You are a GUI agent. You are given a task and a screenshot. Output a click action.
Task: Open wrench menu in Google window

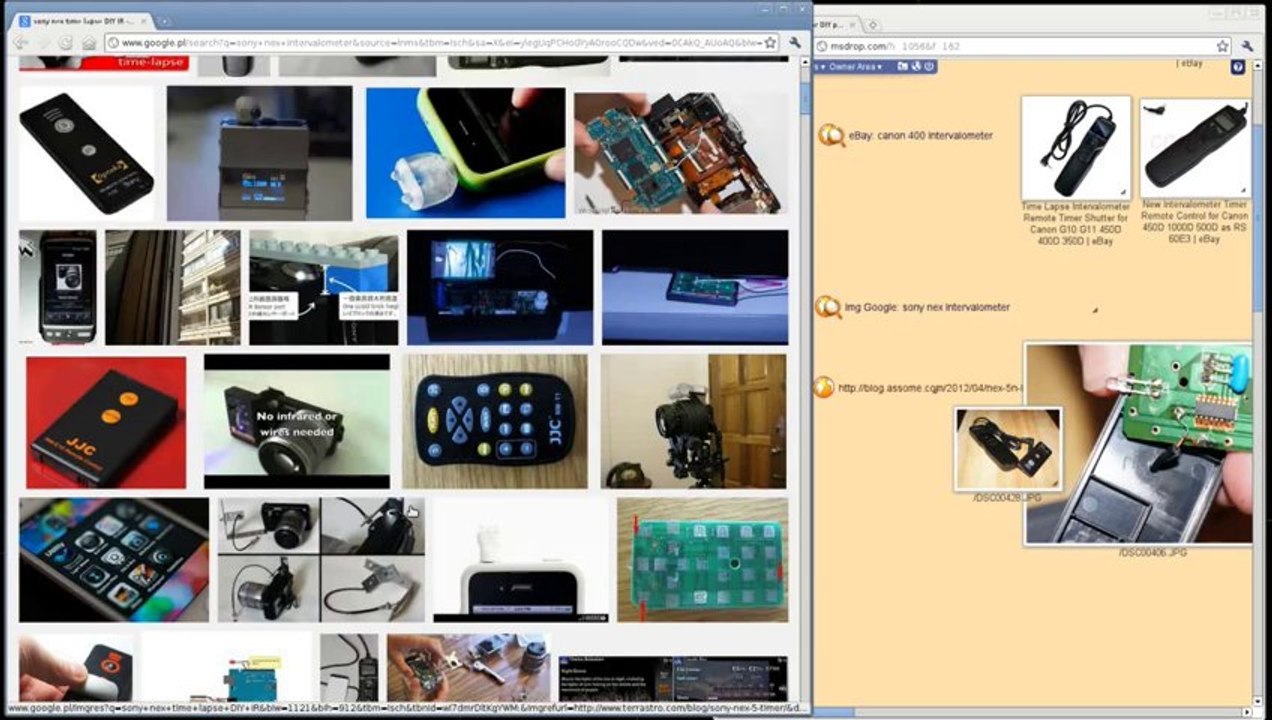pyautogui.click(x=795, y=43)
